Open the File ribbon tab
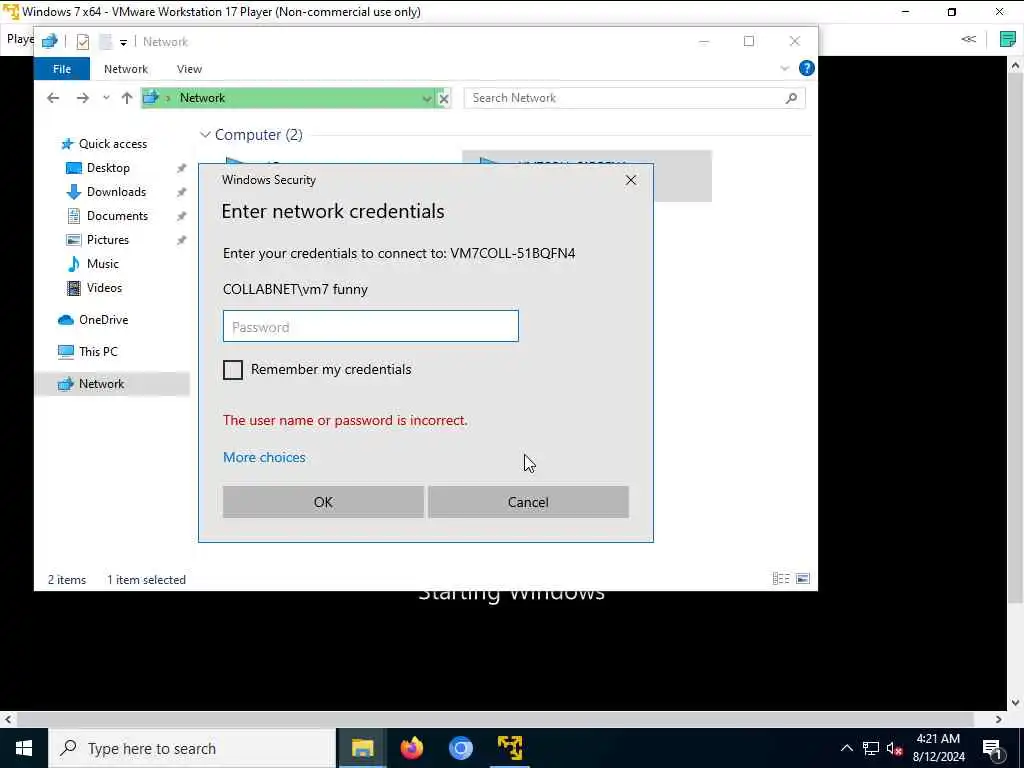The height and width of the screenshot is (768, 1024). click(62, 69)
